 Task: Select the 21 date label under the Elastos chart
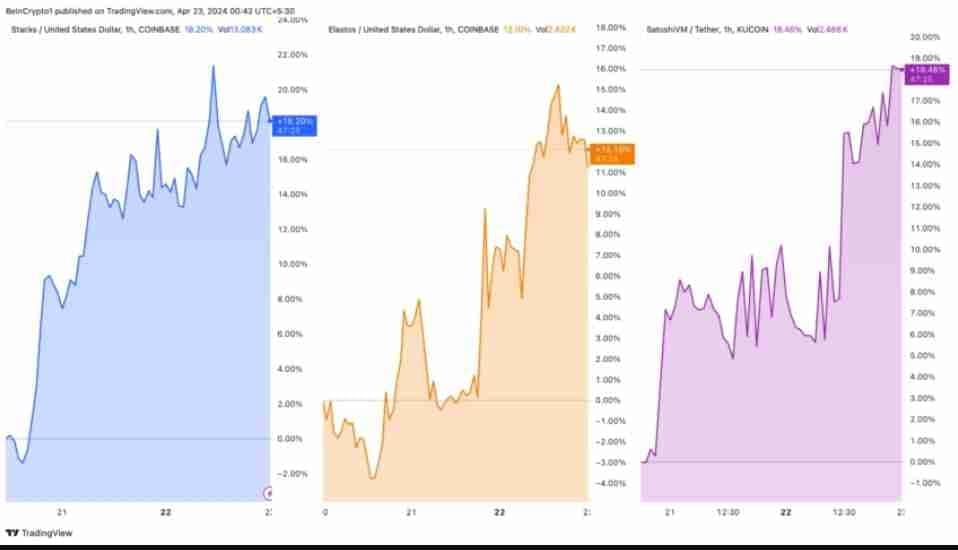[x=411, y=511]
